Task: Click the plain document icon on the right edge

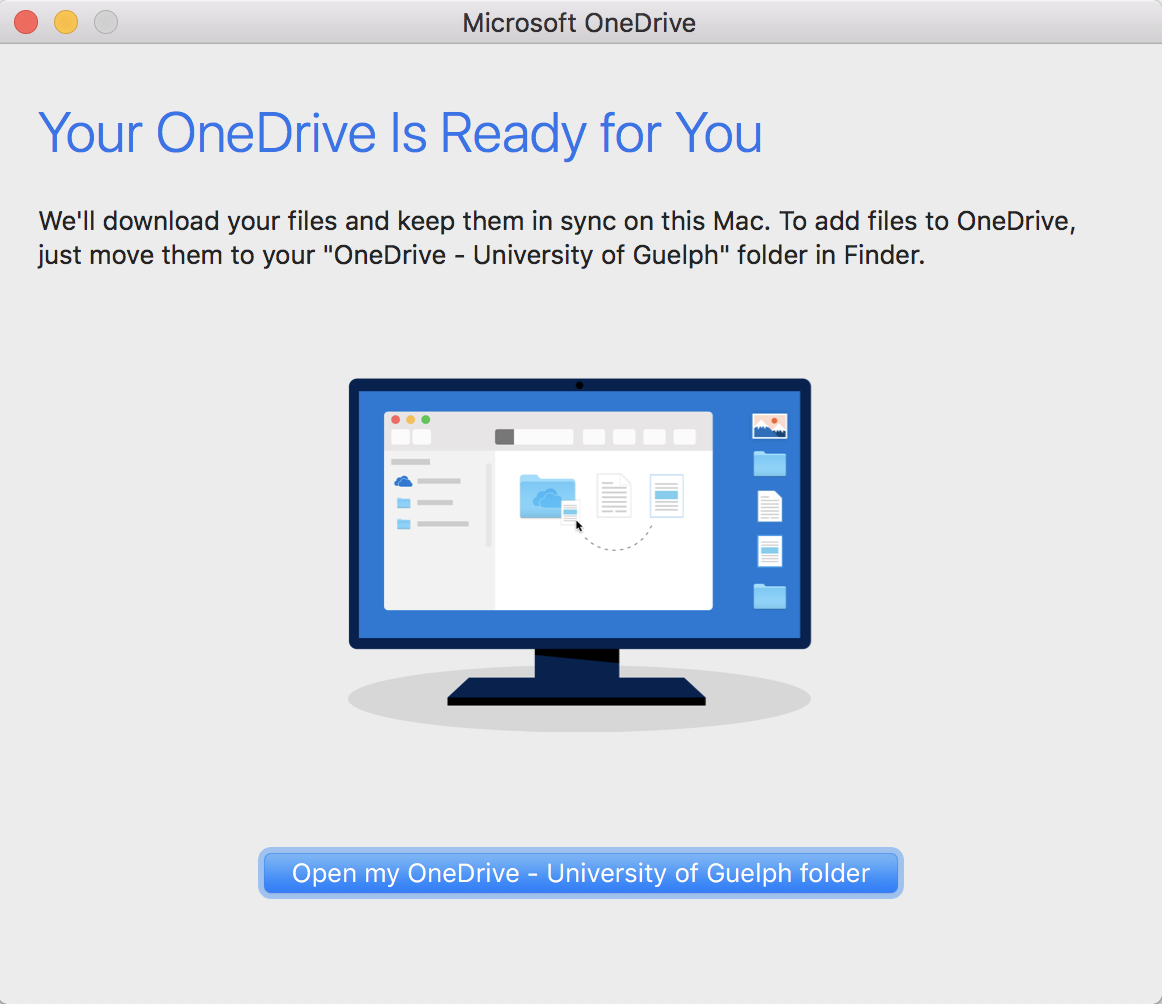Action: [769, 507]
